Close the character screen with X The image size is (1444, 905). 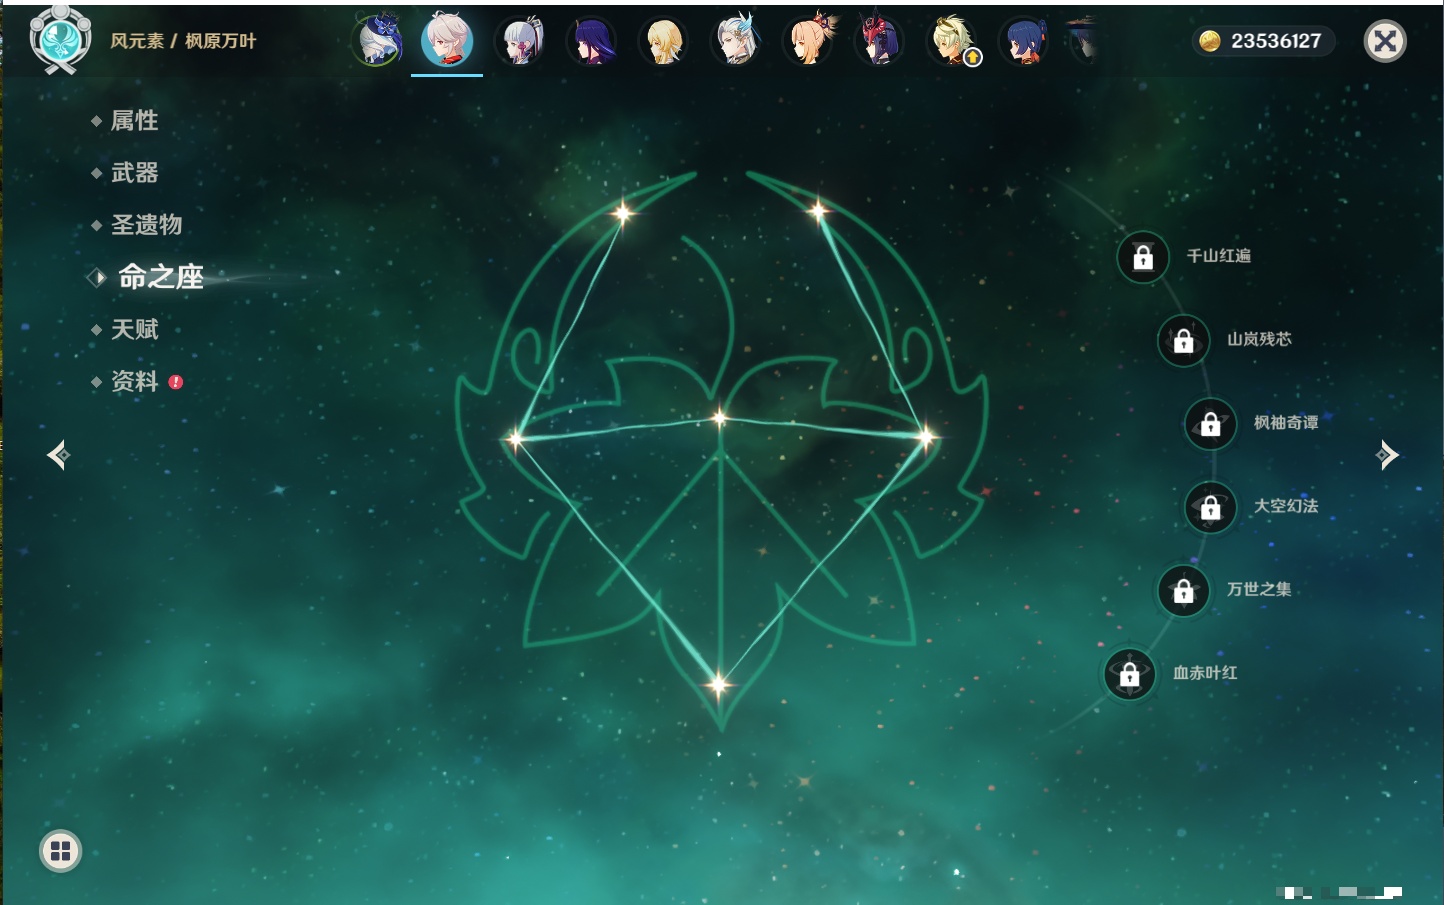pyautogui.click(x=1385, y=41)
